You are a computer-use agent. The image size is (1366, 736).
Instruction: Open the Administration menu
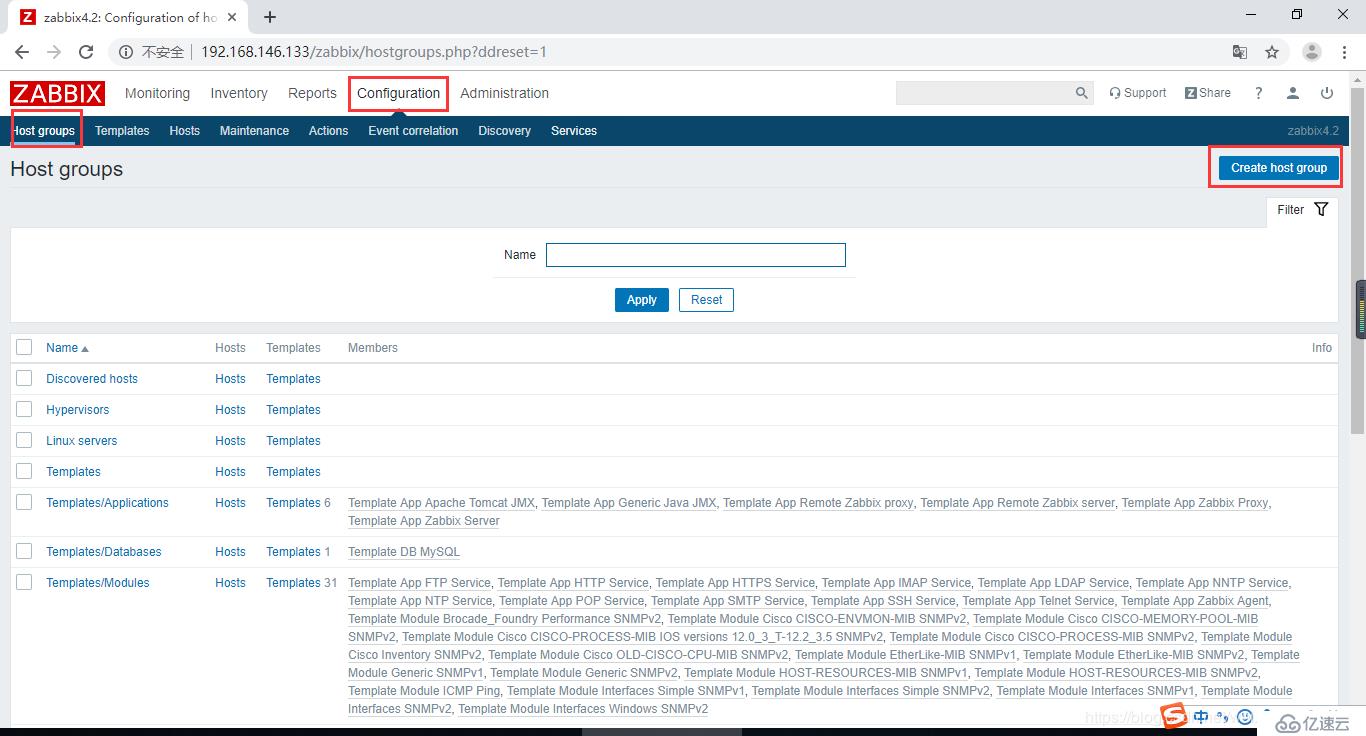pos(504,93)
